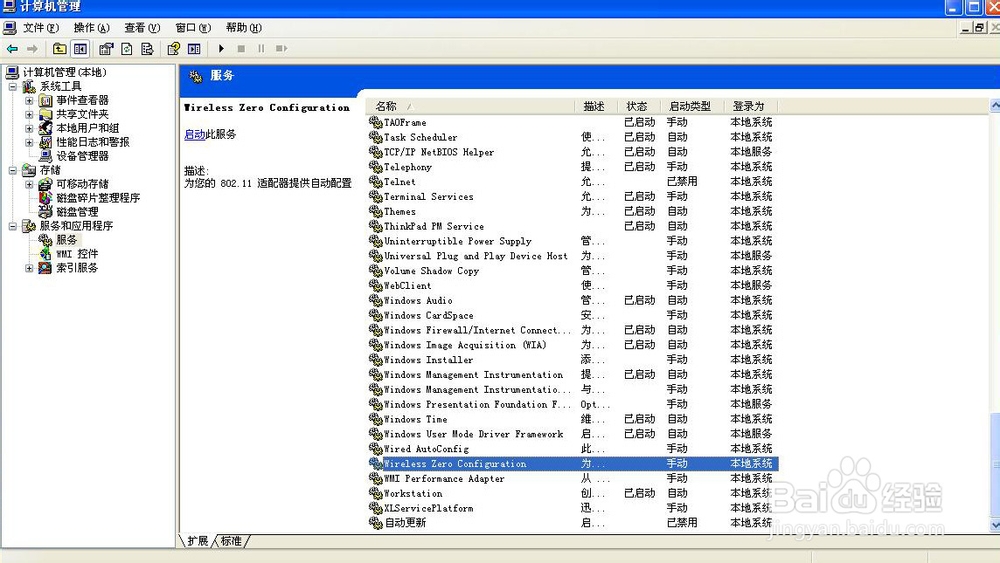Image resolution: width=1000 pixels, height=563 pixels.
Task: Click the services list scroll down arrow
Action: click(x=995, y=525)
